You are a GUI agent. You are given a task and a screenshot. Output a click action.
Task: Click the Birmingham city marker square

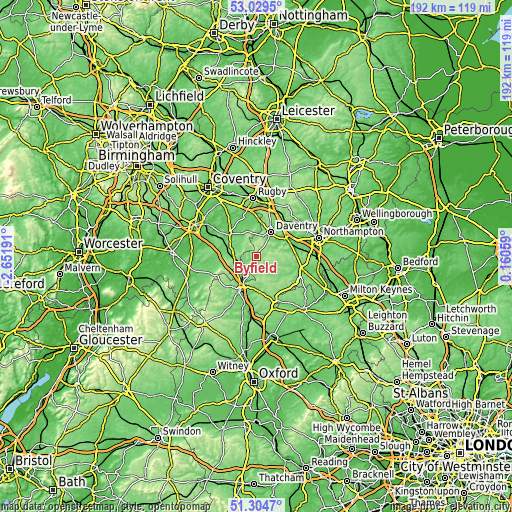coord(137,166)
